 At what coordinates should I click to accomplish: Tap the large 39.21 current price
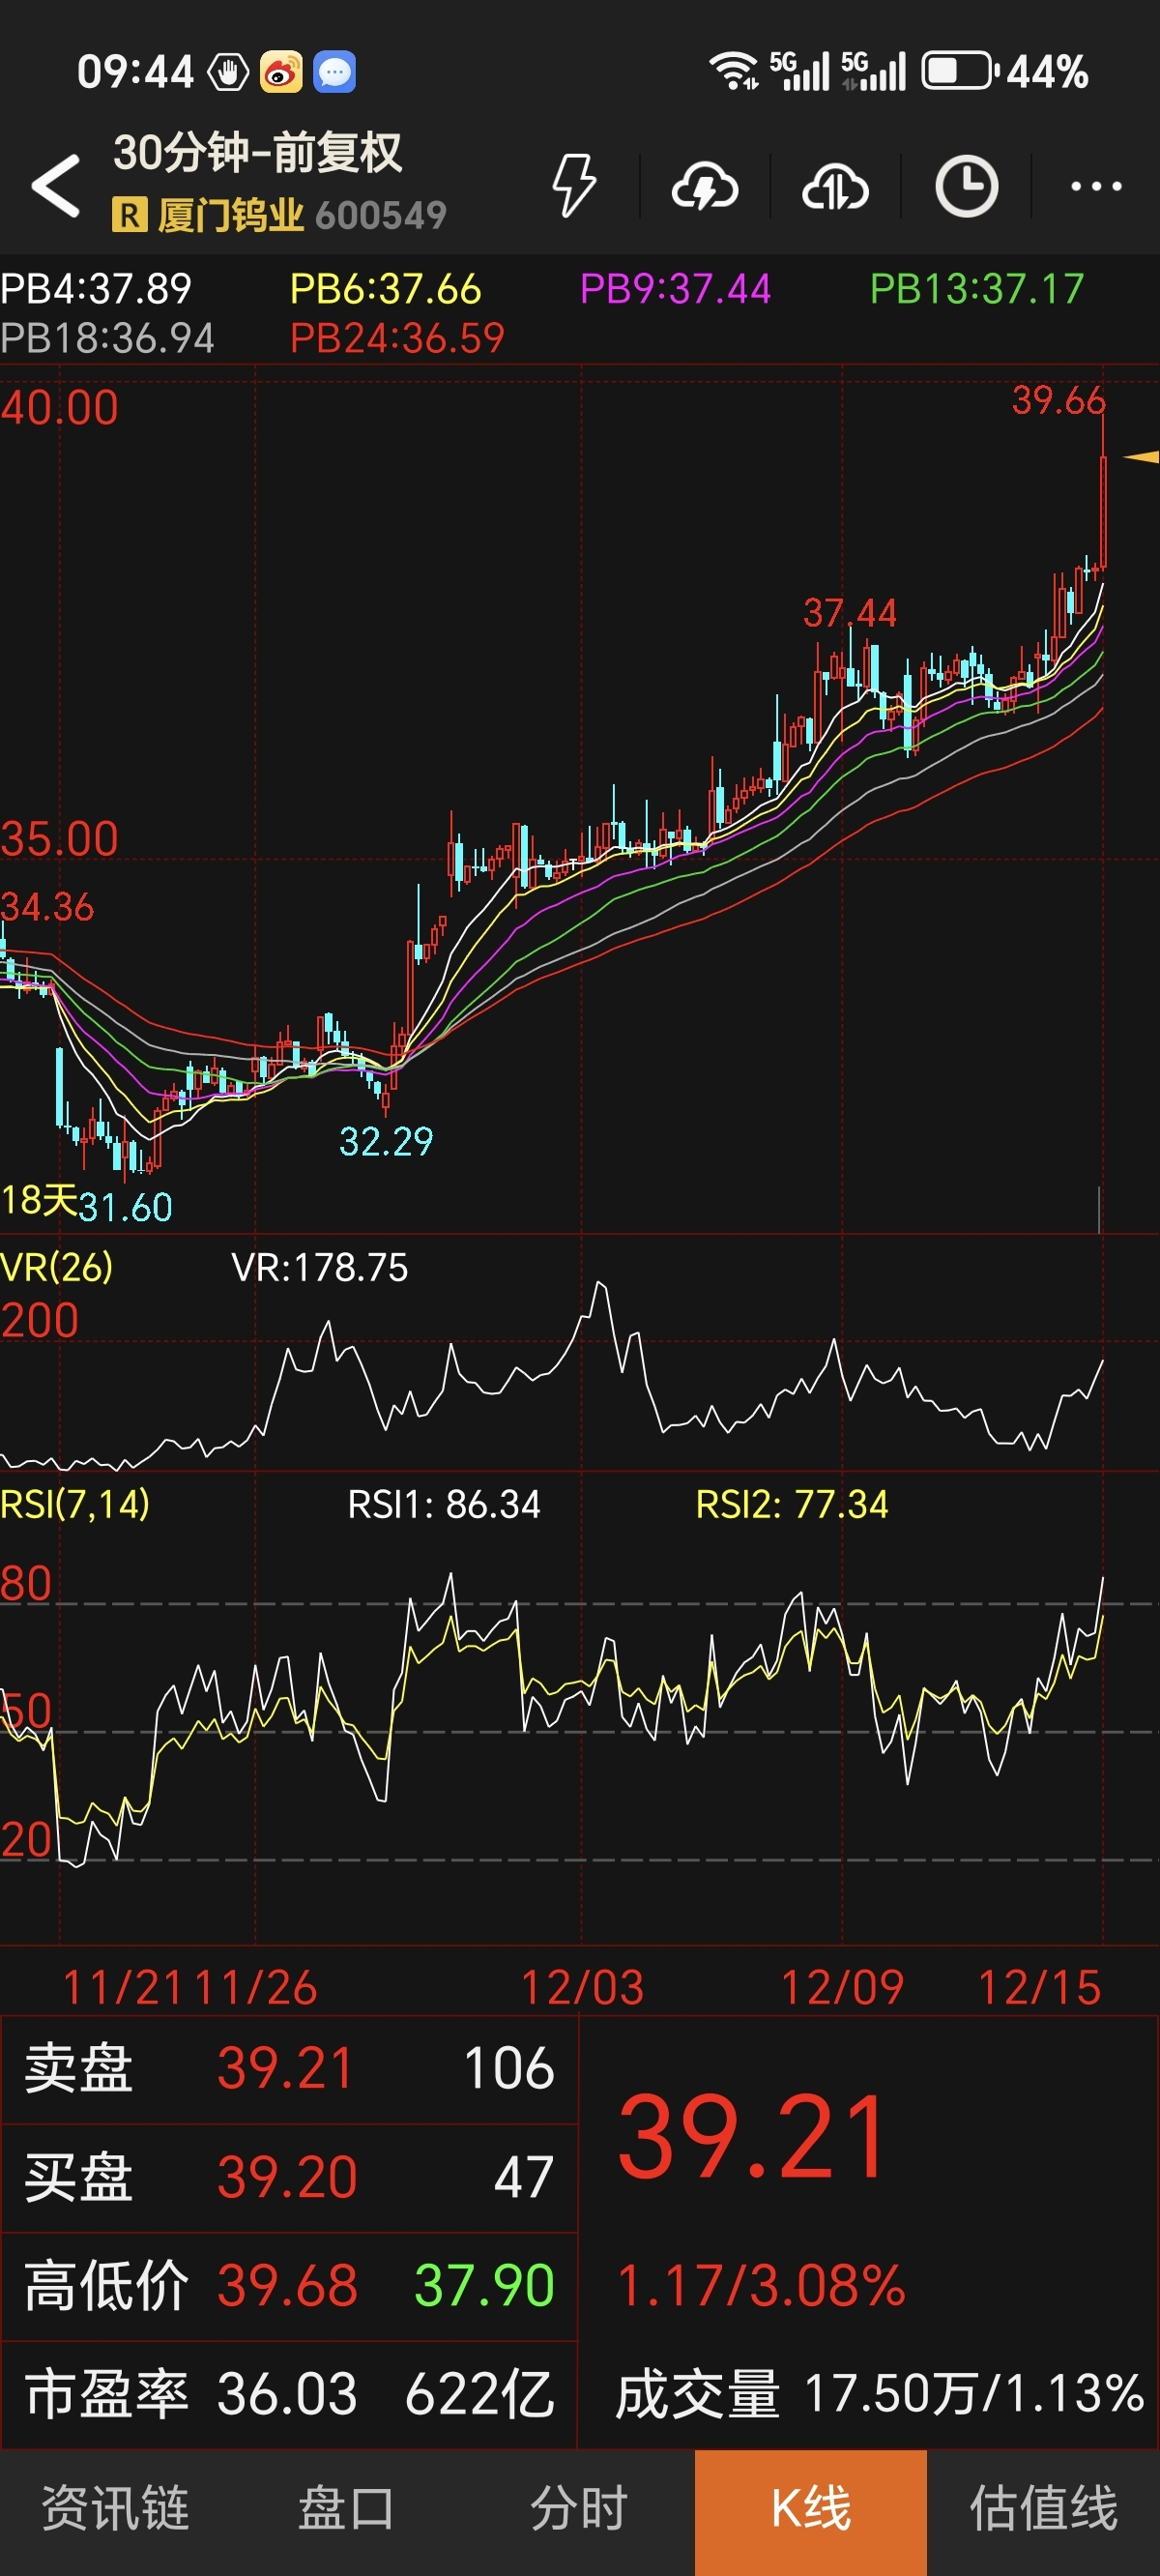click(752, 2138)
